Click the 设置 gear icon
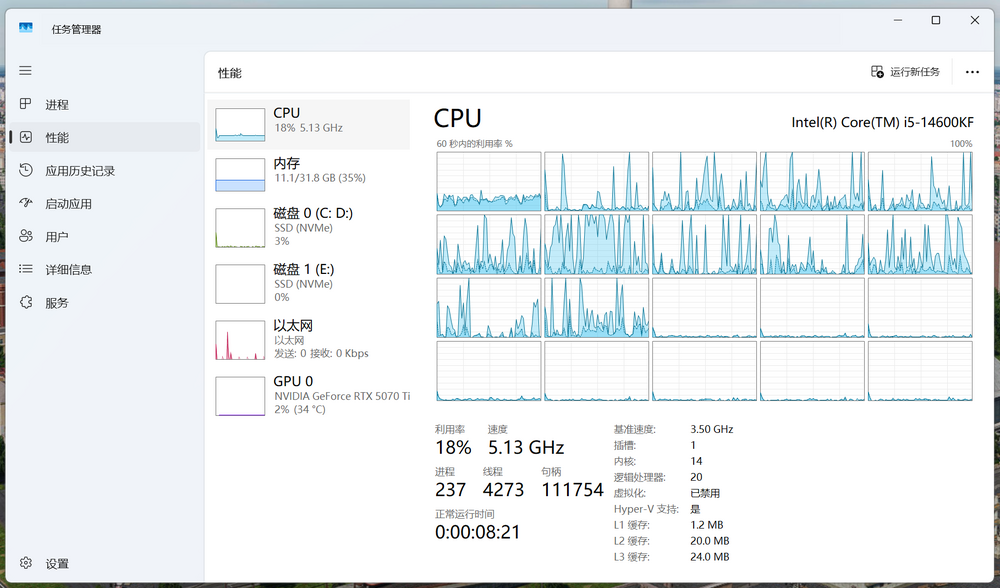 [x=26, y=563]
